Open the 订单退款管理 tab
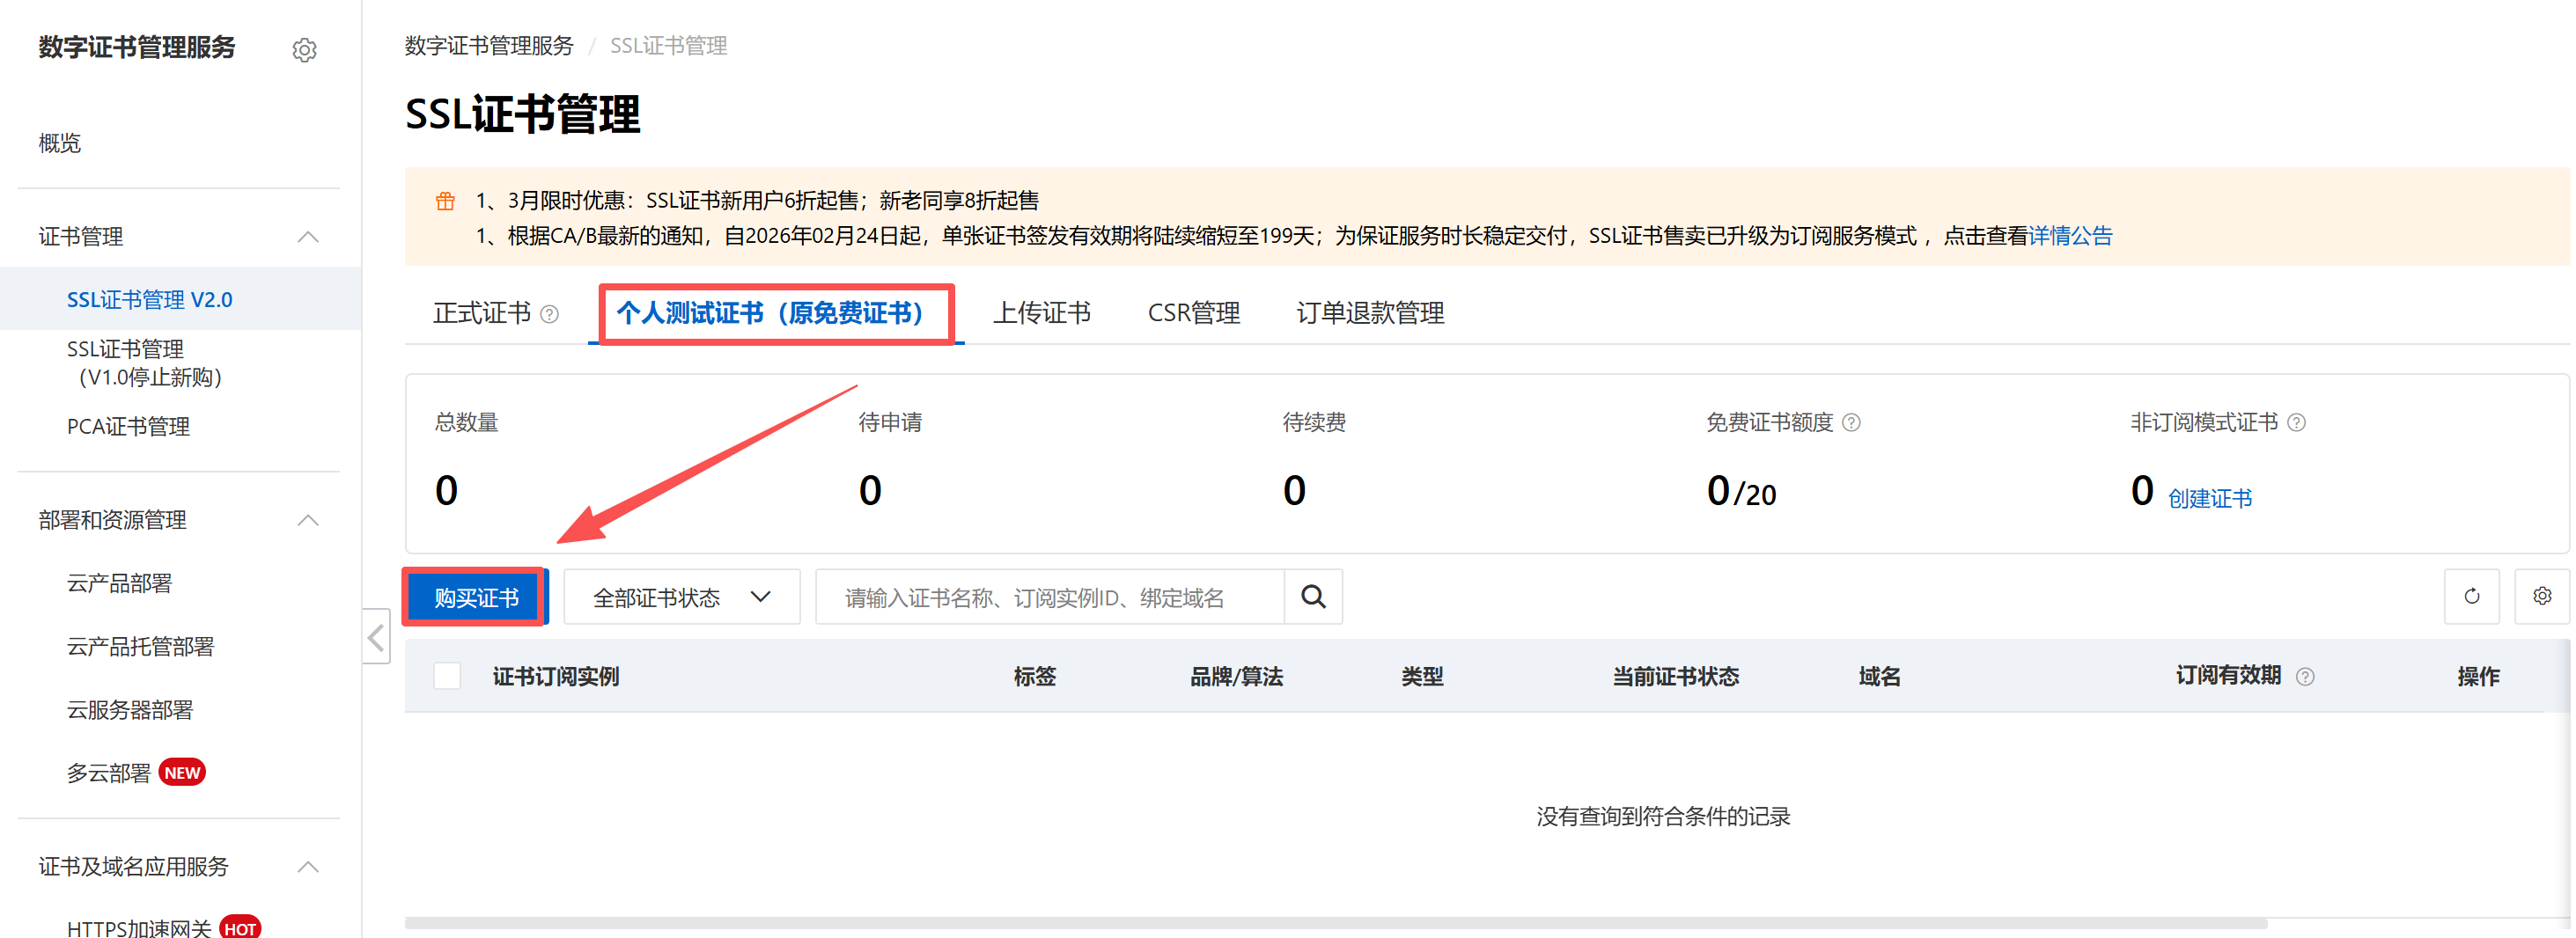The height and width of the screenshot is (938, 2576). tap(1370, 314)
